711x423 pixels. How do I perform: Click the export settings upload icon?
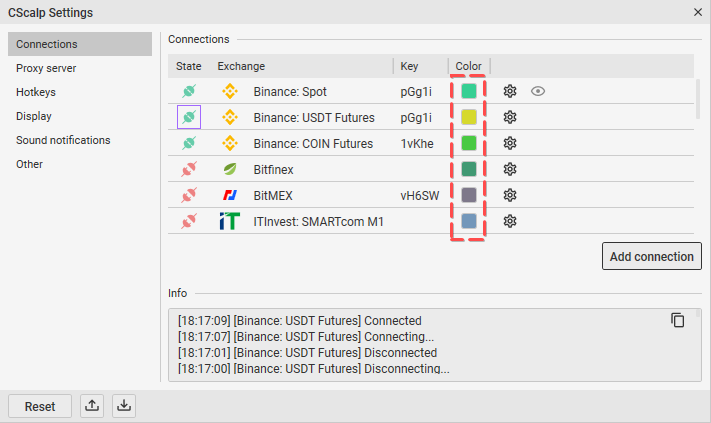click(x=92, y=406)
